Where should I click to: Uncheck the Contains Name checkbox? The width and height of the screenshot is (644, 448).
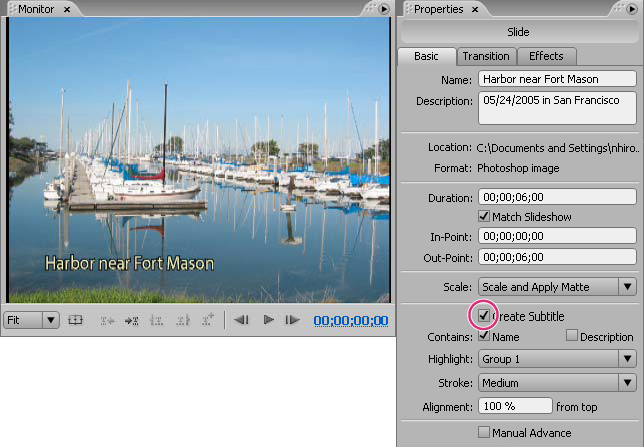tap(484, 336)
